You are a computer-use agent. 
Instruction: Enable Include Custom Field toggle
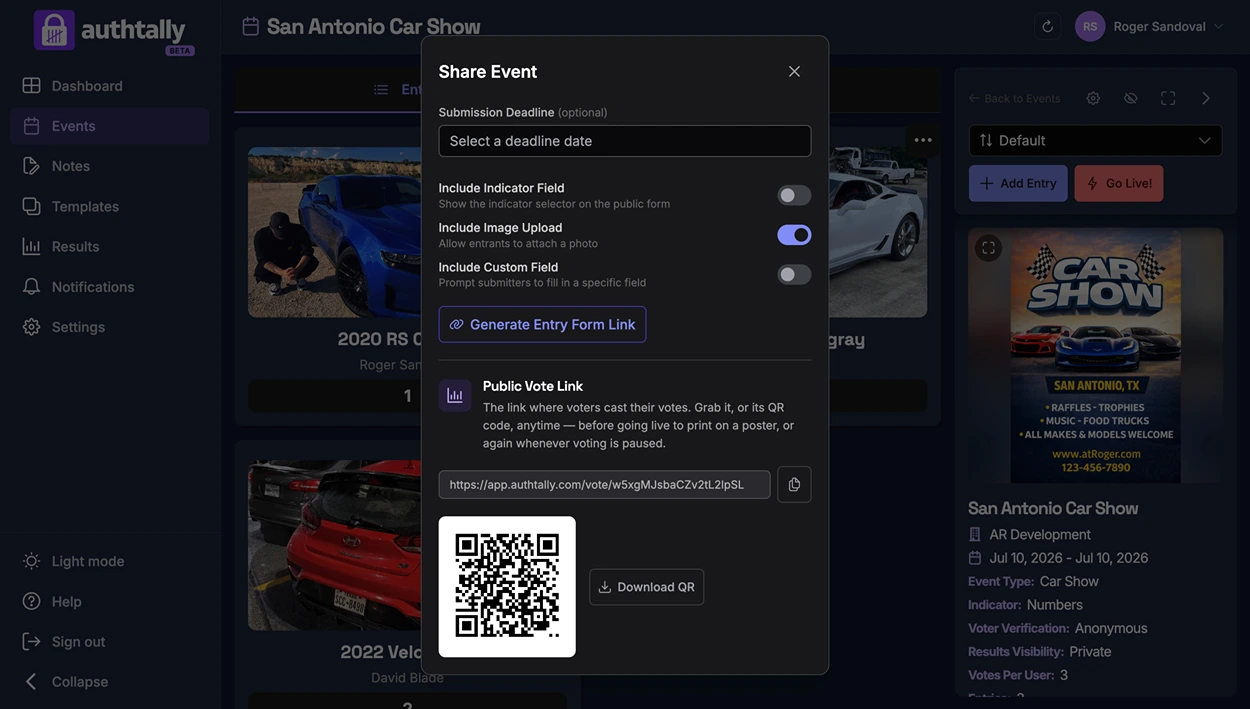795,274
